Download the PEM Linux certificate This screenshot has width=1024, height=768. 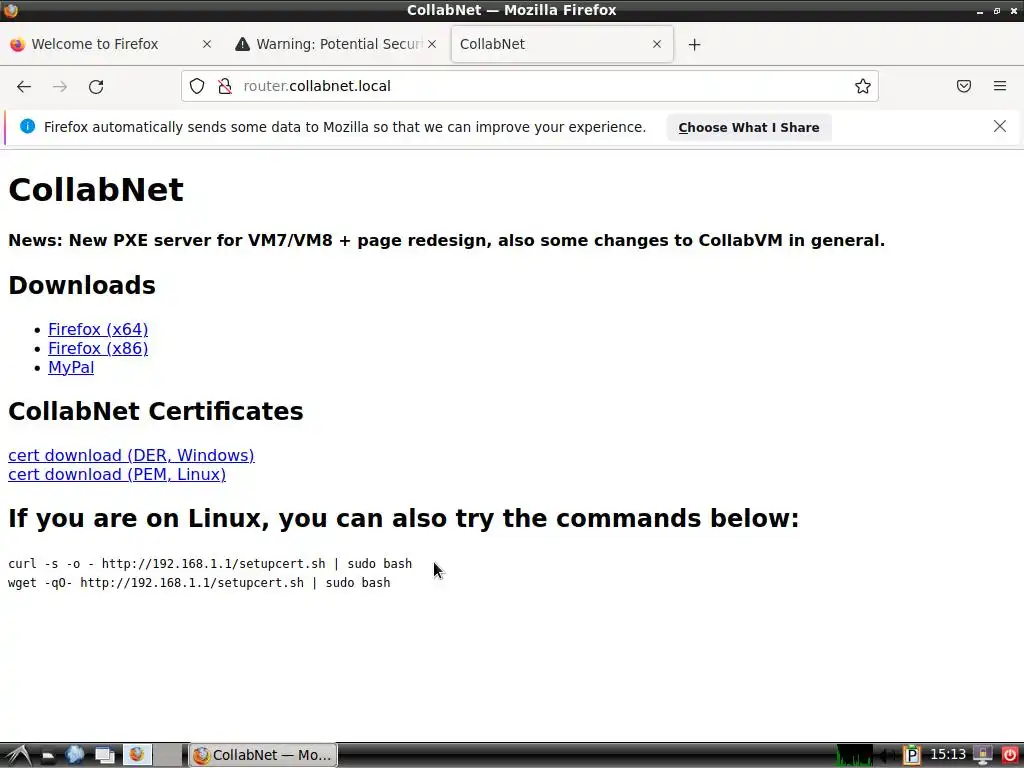click(117, 474)
